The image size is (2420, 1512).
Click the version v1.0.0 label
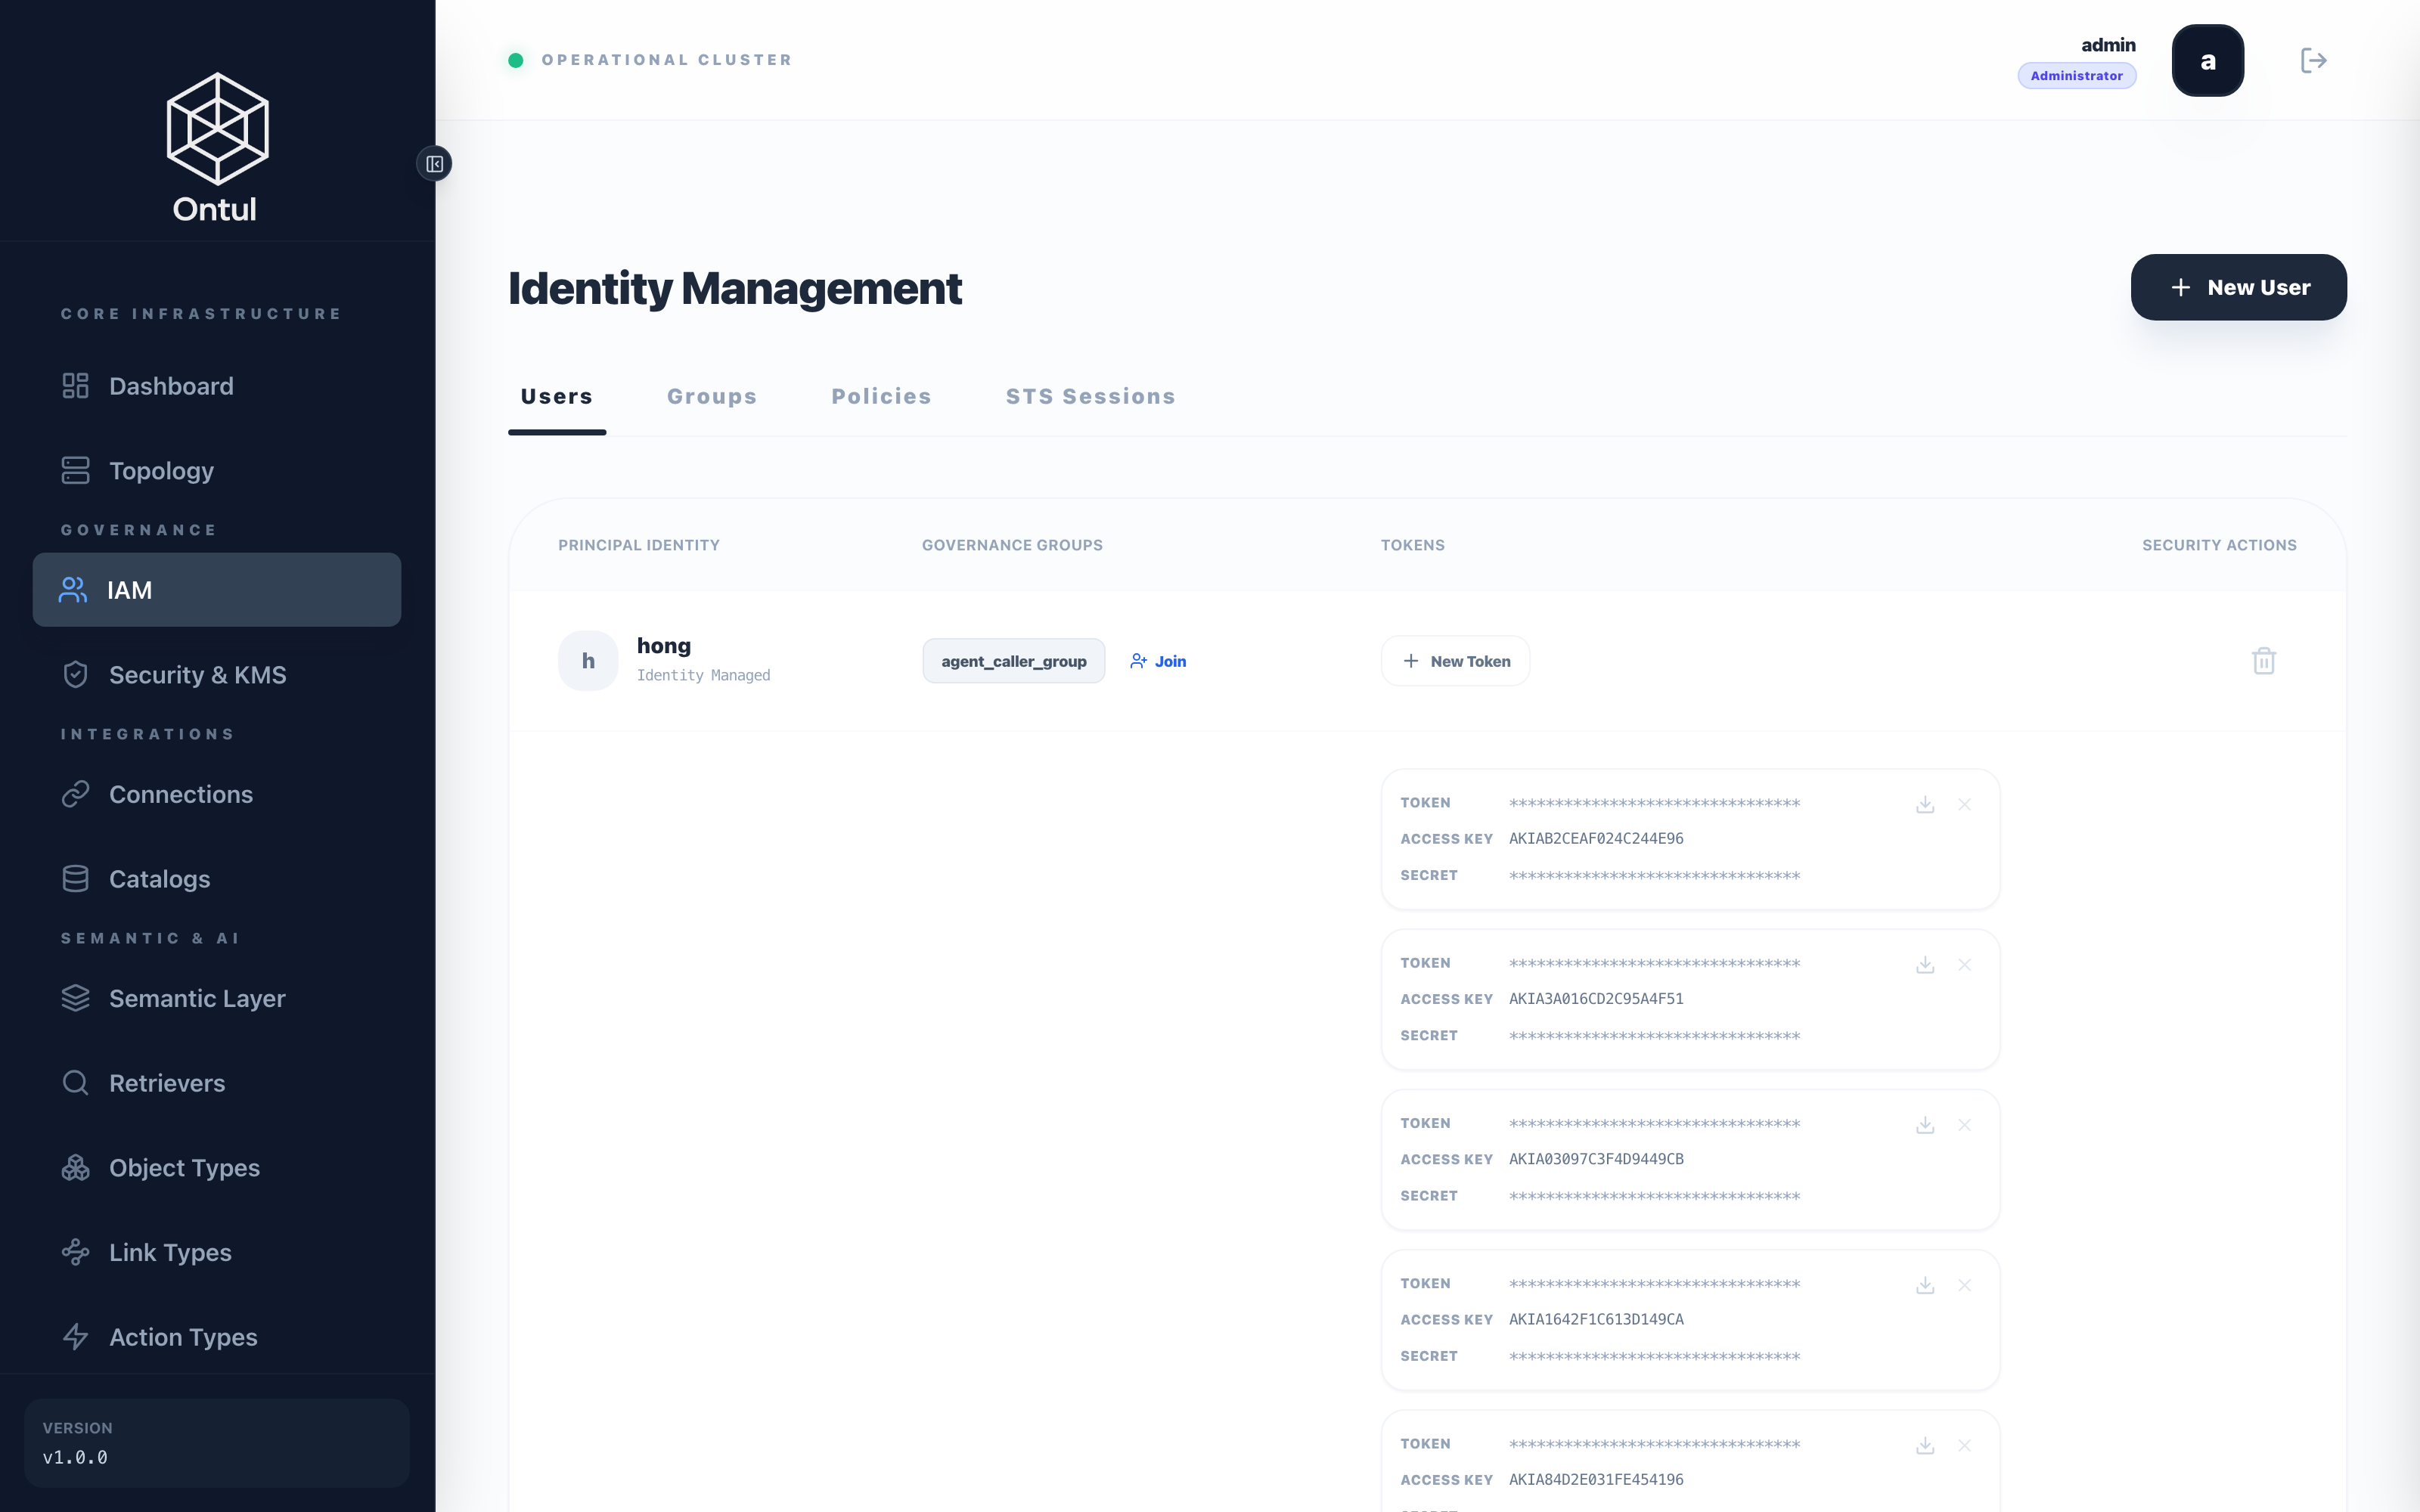point(75,1458)
